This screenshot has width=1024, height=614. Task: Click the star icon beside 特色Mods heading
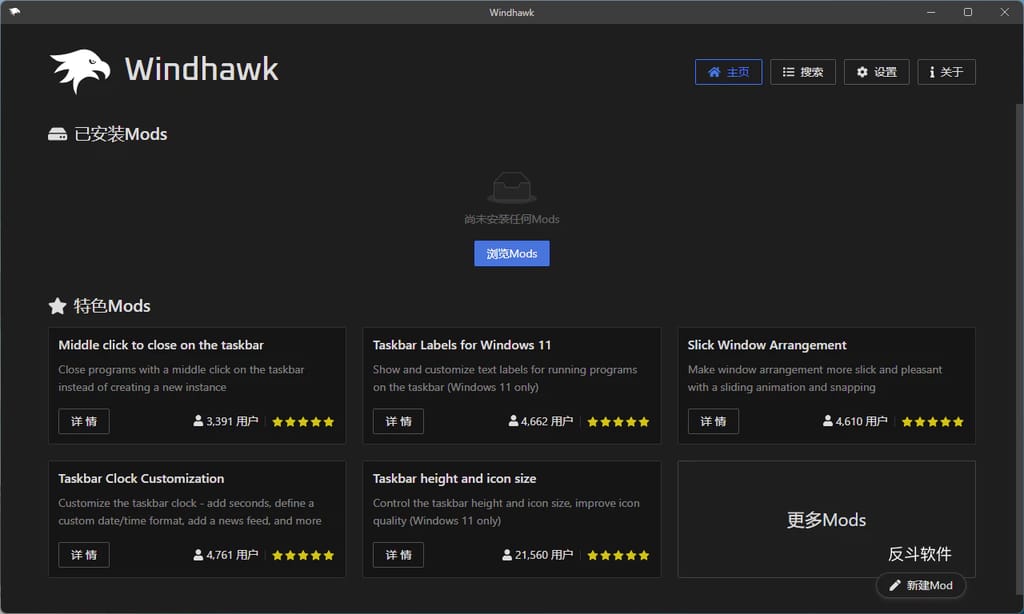tap(57, 306)
